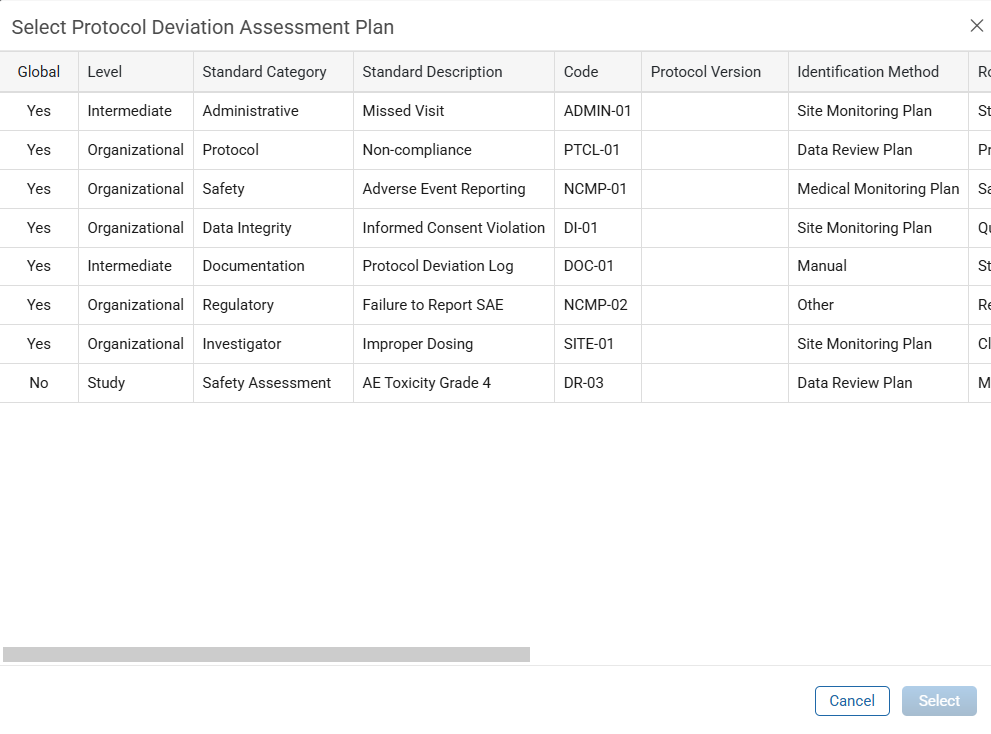Click the SITE-01 code cell
This screenshot has height=734, width=991.
coord(598,345)
